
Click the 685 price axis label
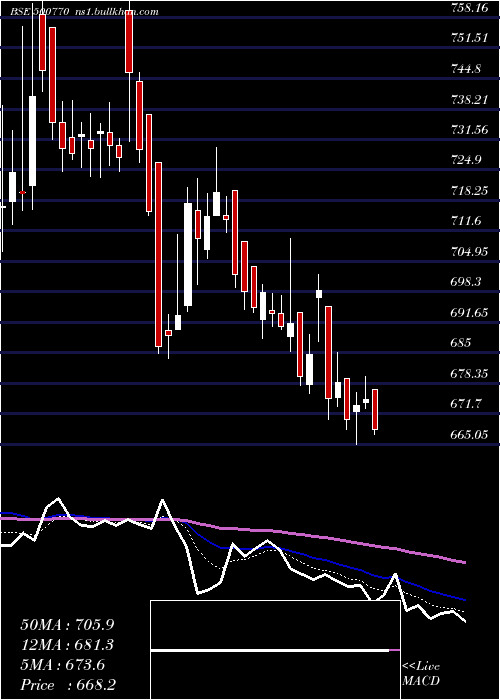pos(462,343)
